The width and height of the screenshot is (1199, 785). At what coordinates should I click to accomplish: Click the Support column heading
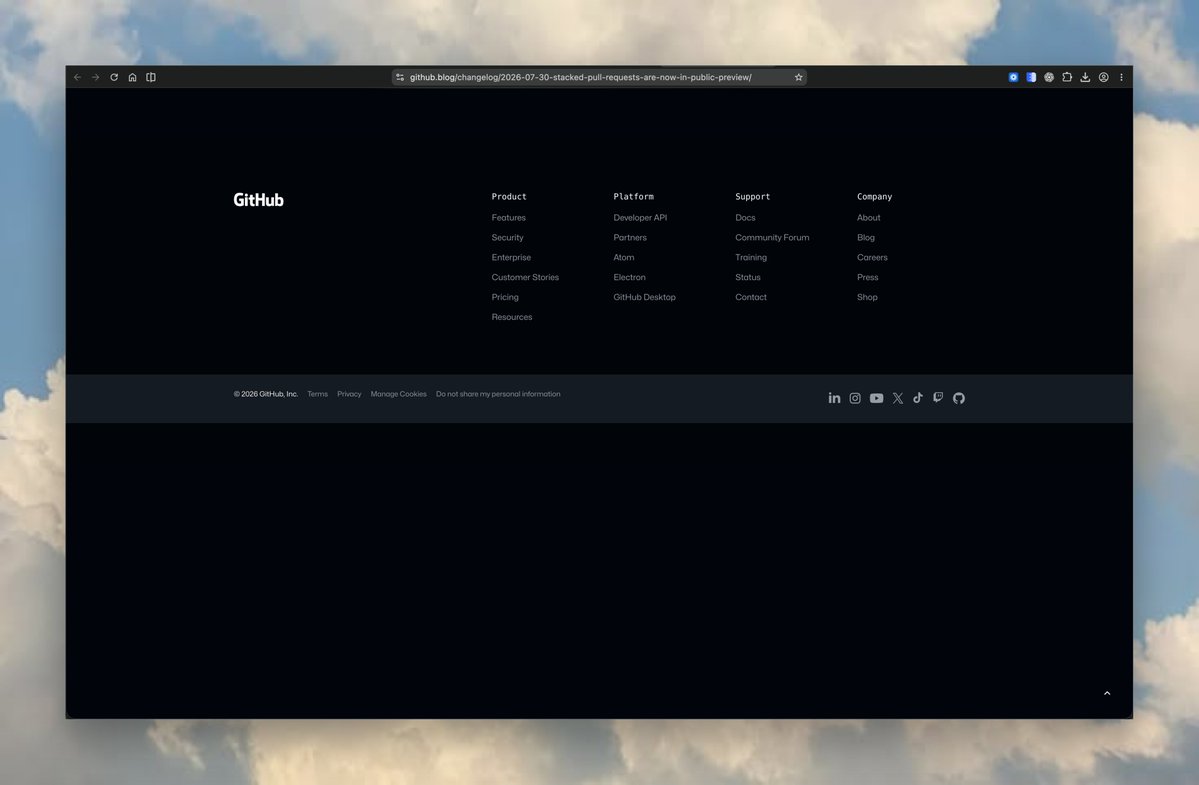(752, 196)
